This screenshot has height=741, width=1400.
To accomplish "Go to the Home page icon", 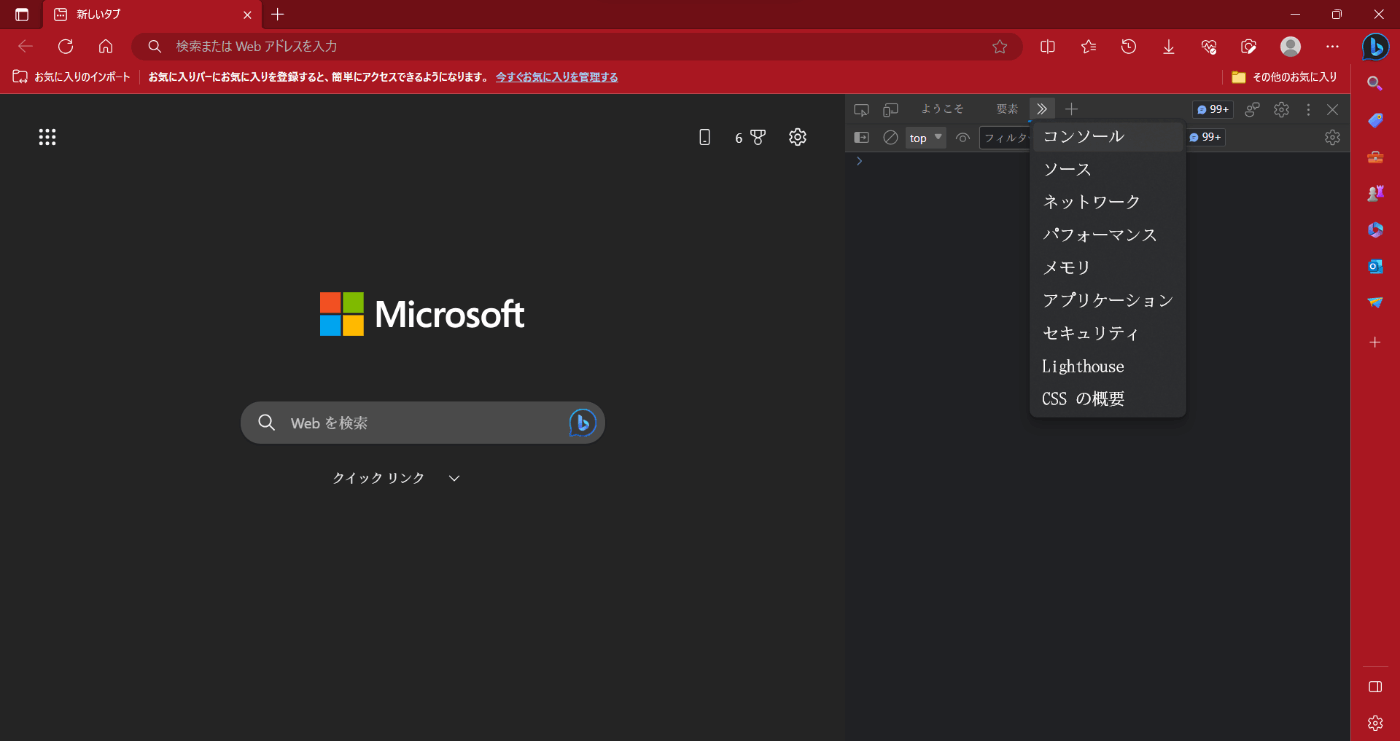I will [x=106, y=46].
